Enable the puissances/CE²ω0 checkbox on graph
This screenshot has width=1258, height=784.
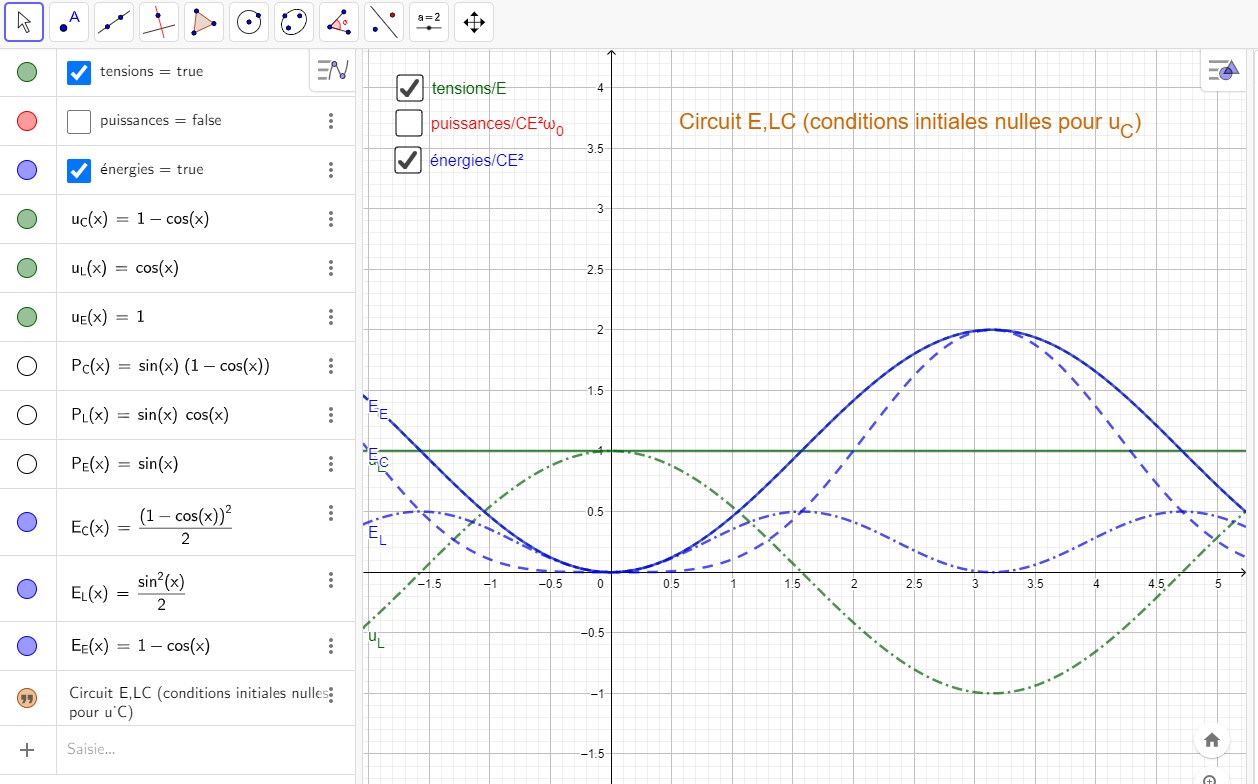[409, 123]
